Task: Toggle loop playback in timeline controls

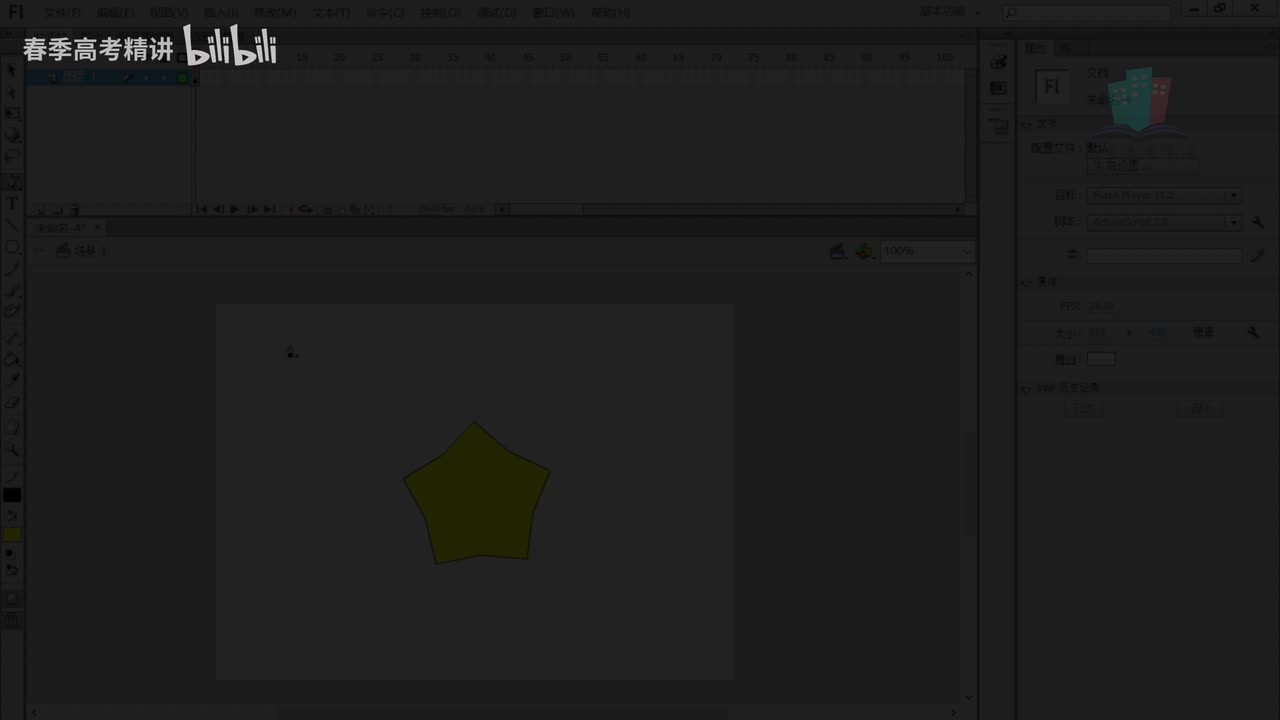Action: [305, 210]
